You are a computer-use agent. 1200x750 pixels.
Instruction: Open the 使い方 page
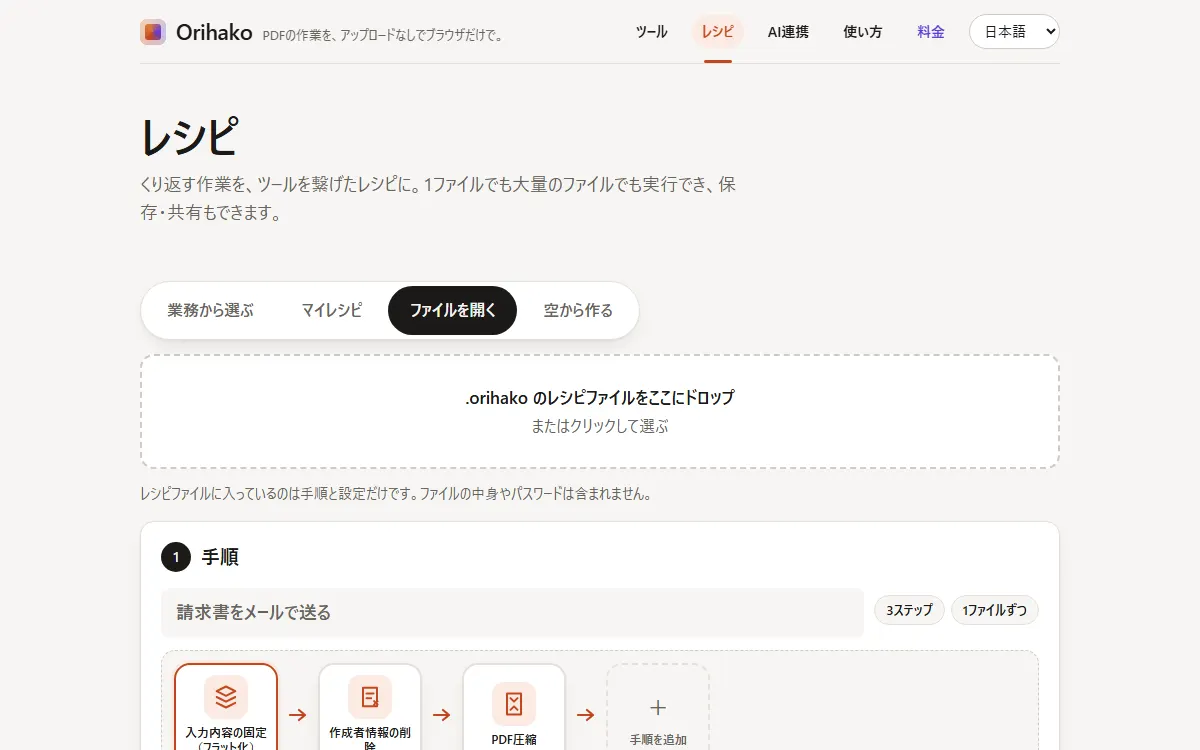[863, 32]
